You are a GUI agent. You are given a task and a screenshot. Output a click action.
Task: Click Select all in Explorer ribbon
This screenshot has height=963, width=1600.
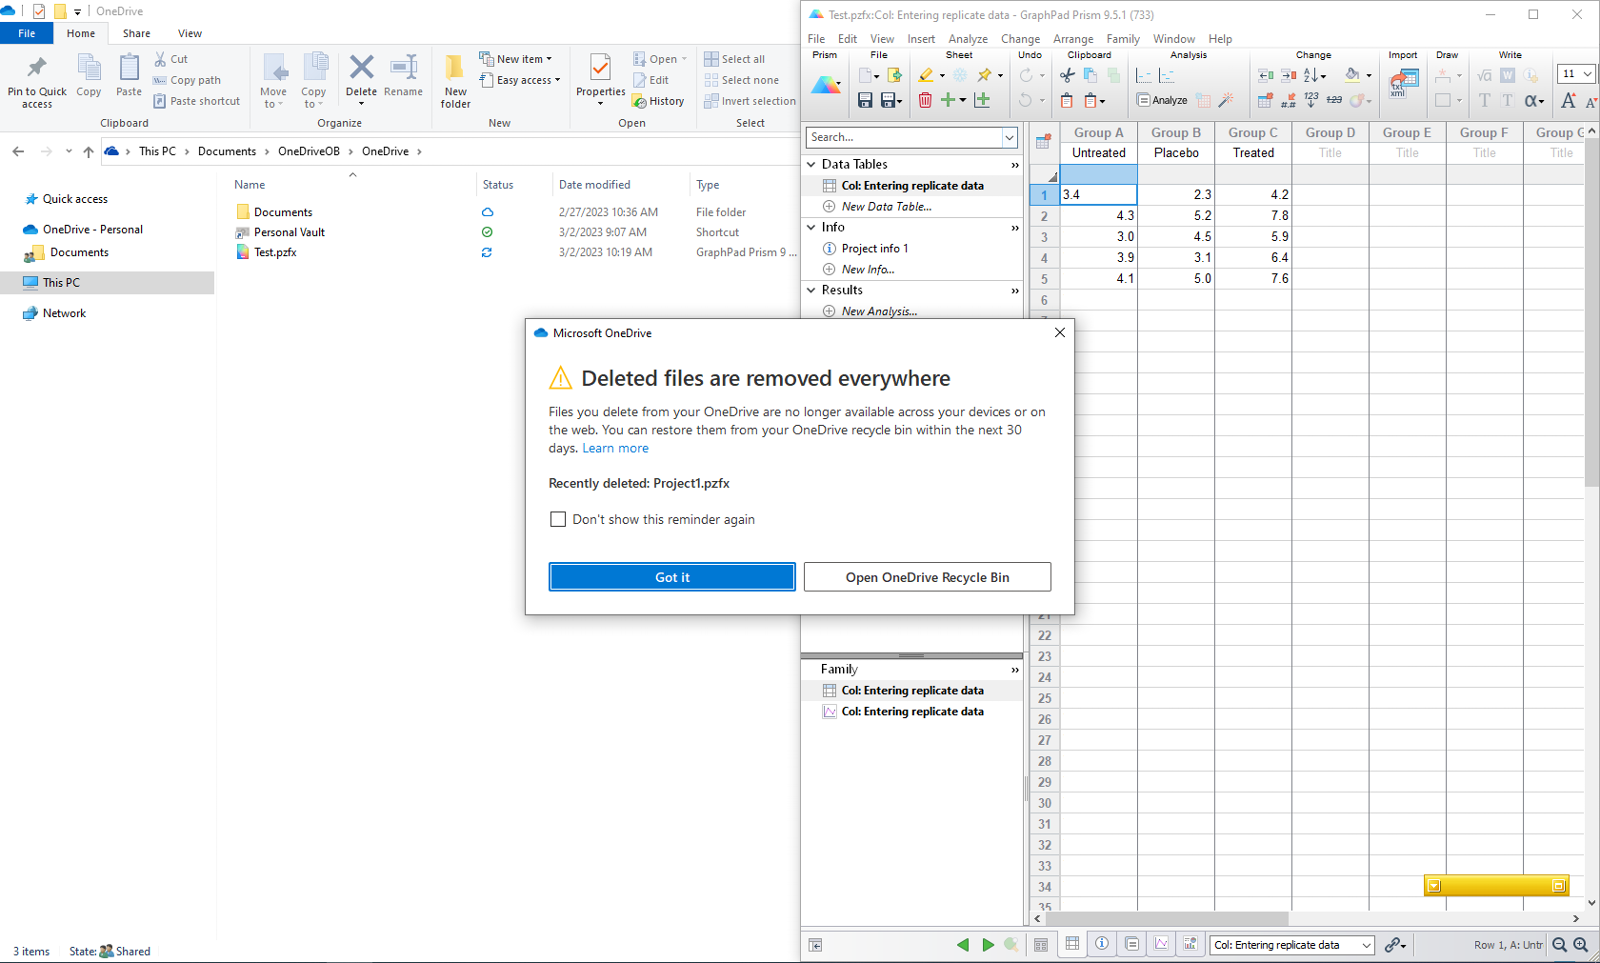tap(735, 59)
